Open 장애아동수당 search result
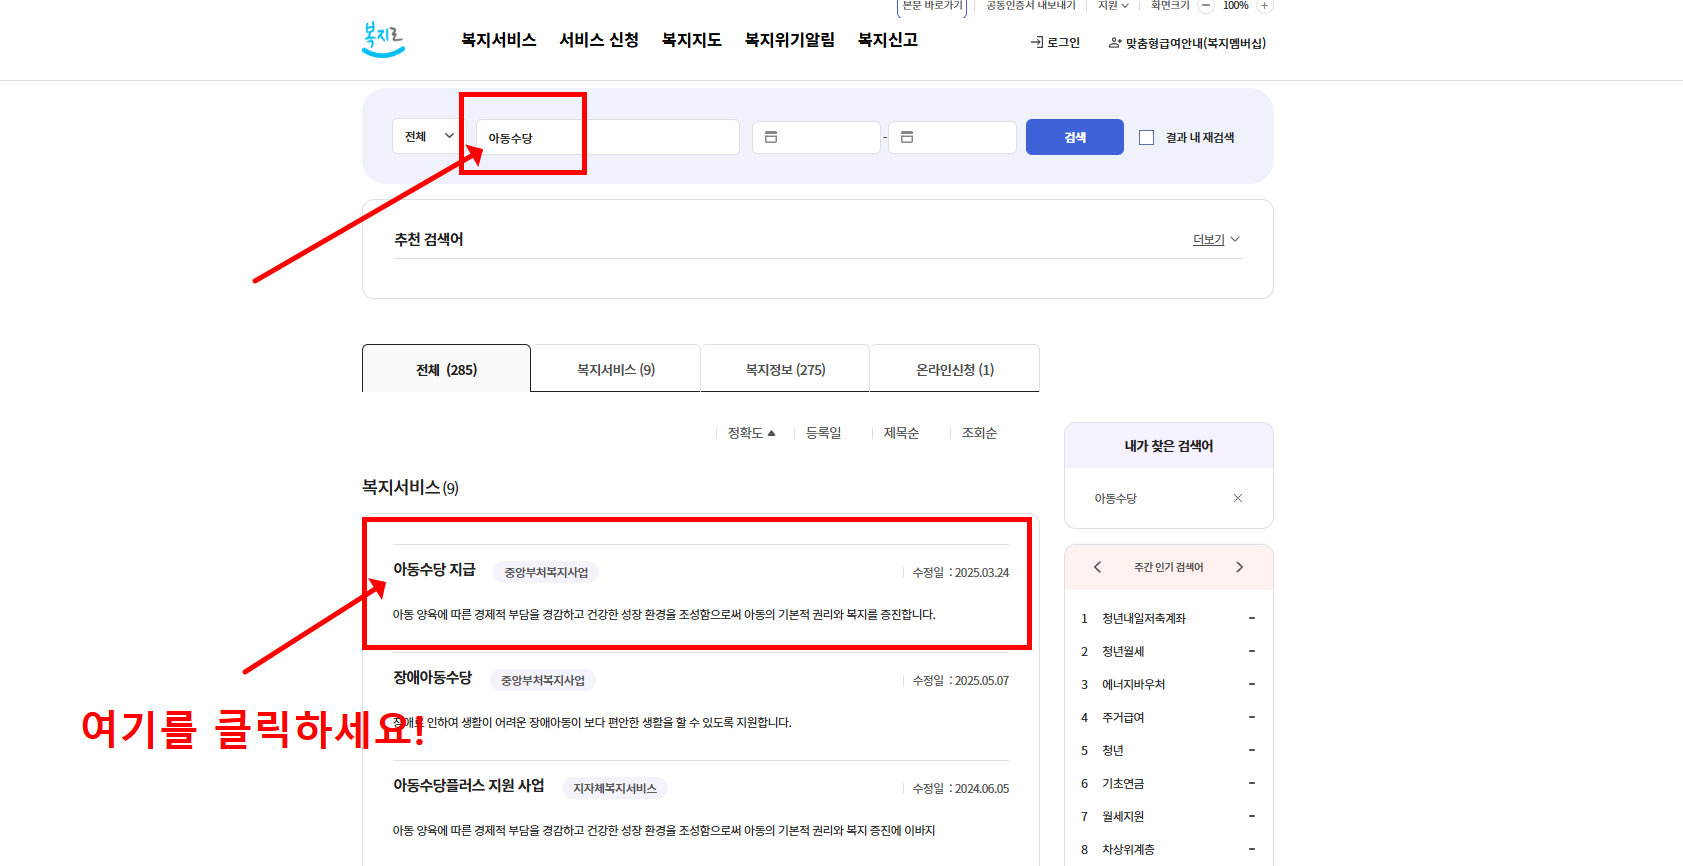The width and height of the screenshot is (1683, 866). (x=432, y=677)
